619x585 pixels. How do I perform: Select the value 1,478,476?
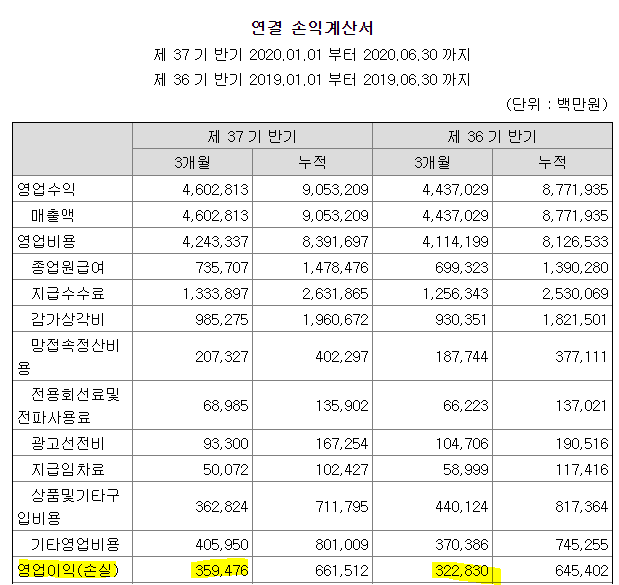click(335, 268)
